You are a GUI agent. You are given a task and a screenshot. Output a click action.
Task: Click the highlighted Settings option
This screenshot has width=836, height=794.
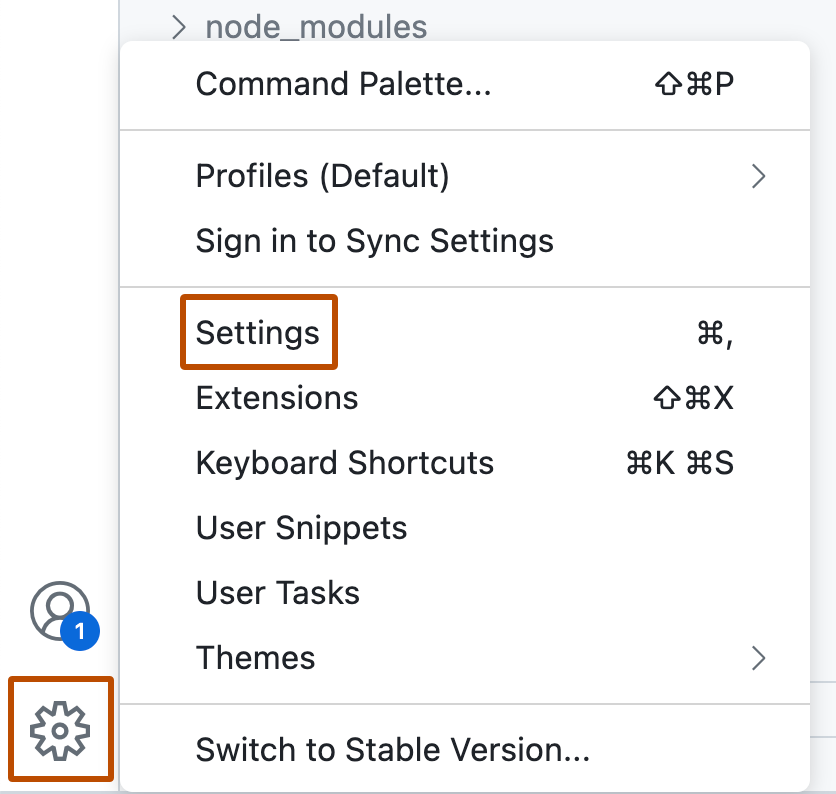click(x=258, y=332)
